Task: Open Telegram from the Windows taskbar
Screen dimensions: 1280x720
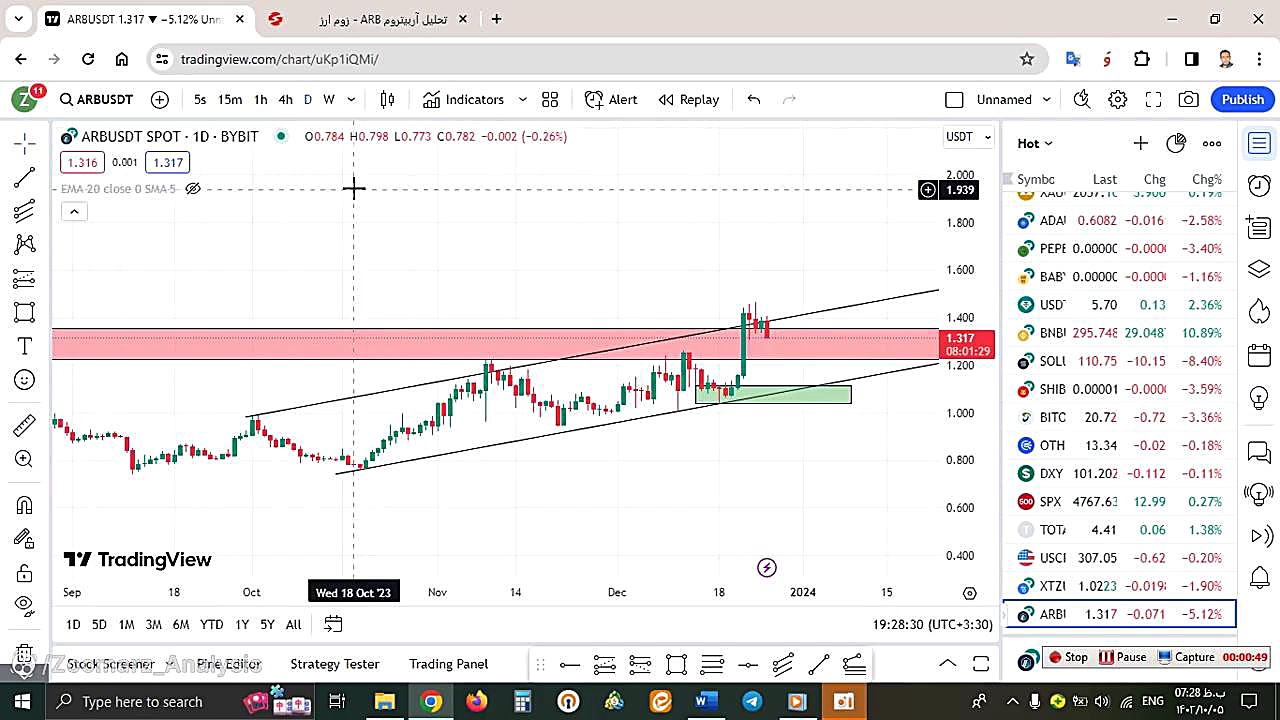Action: click(x=752, y=701)
